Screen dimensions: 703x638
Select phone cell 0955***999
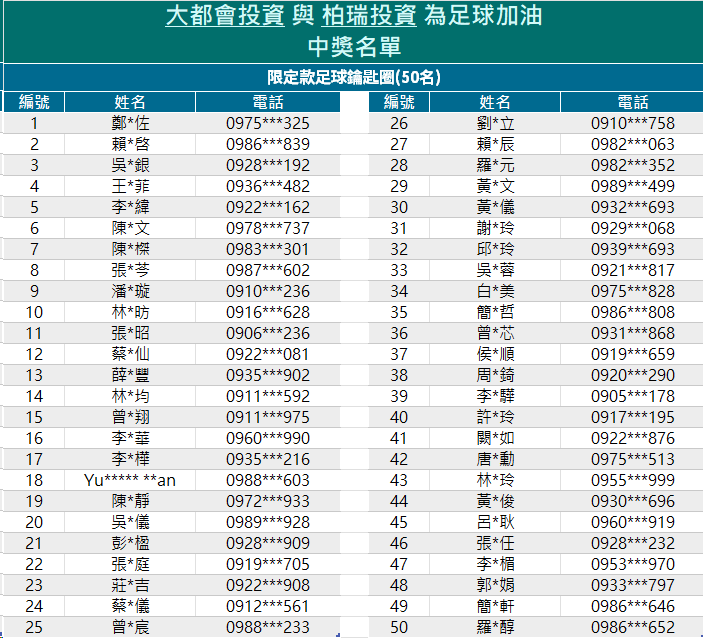pyautogui.click(x=632, y=480)
